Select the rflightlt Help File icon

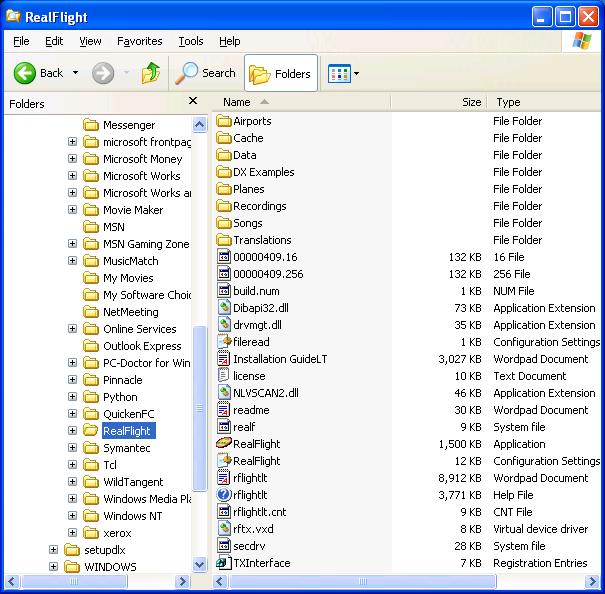click(x=224, y=494)
